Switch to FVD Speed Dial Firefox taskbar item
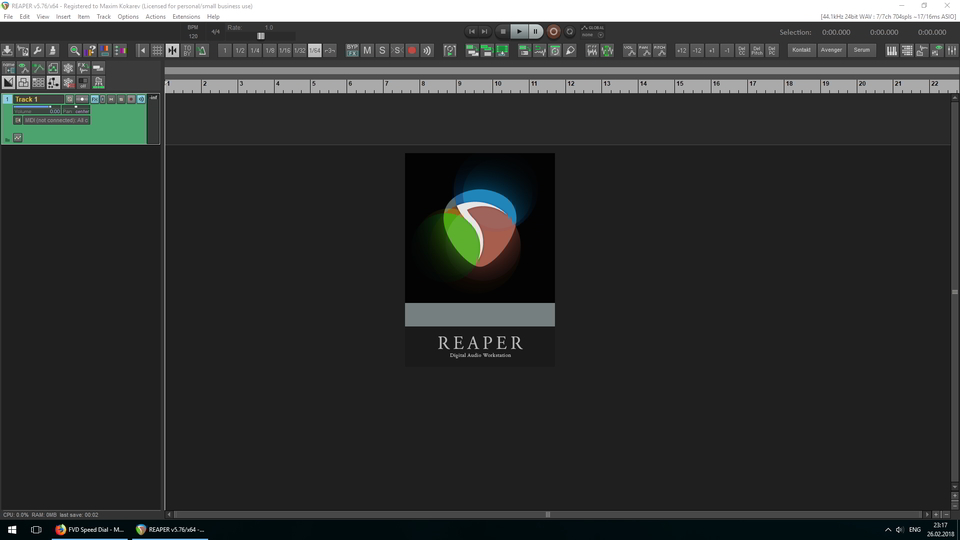This screenshot has width=960, height=540. click(x=89, y=530)
